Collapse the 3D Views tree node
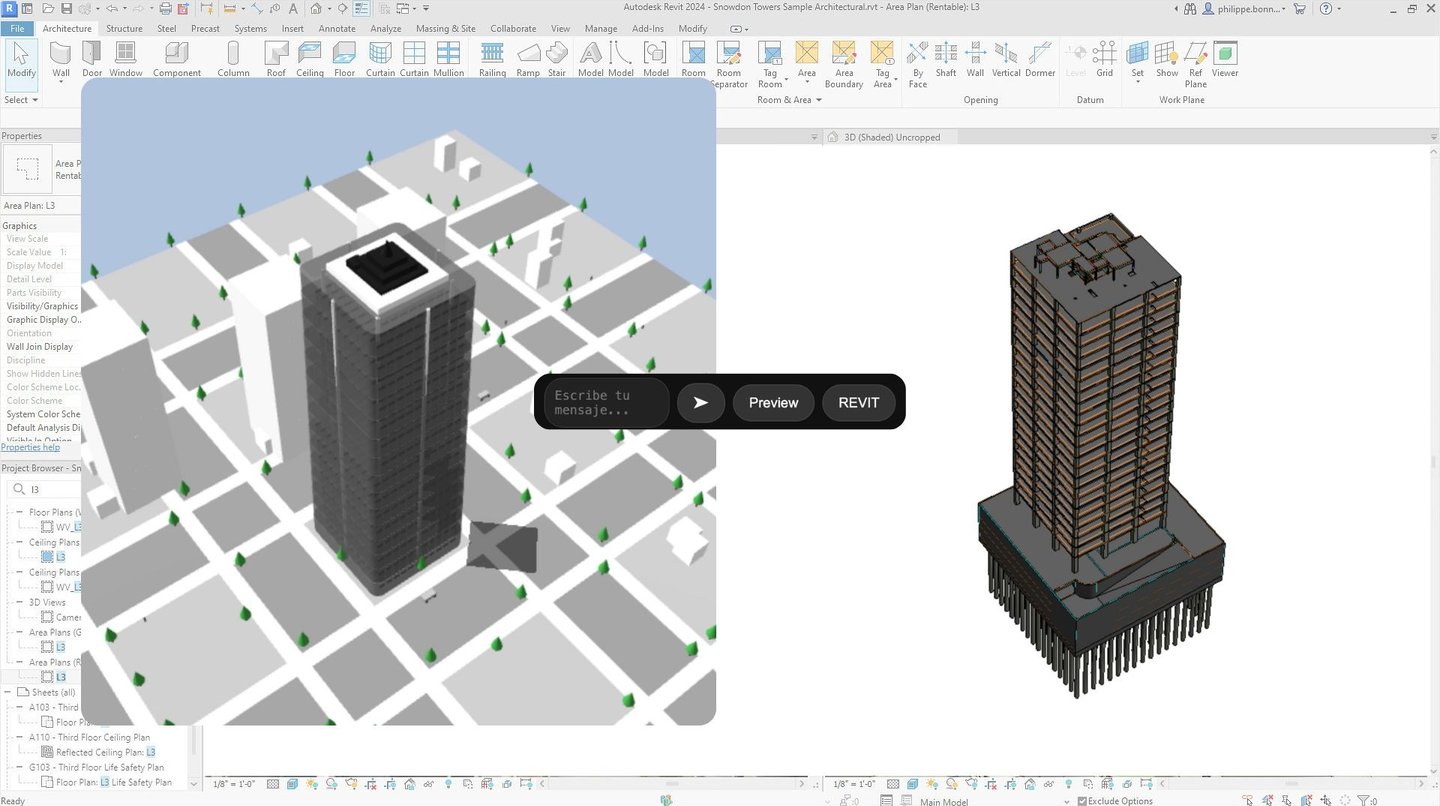Viewport: 1440px width, 806px height. (x=20, y=602)
